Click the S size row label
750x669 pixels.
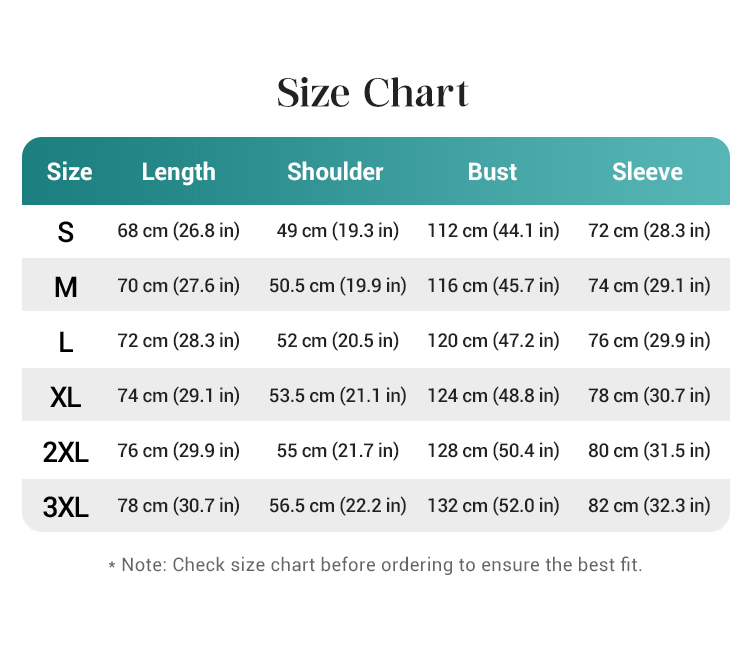pyautogui.click(x=66, y=232)
